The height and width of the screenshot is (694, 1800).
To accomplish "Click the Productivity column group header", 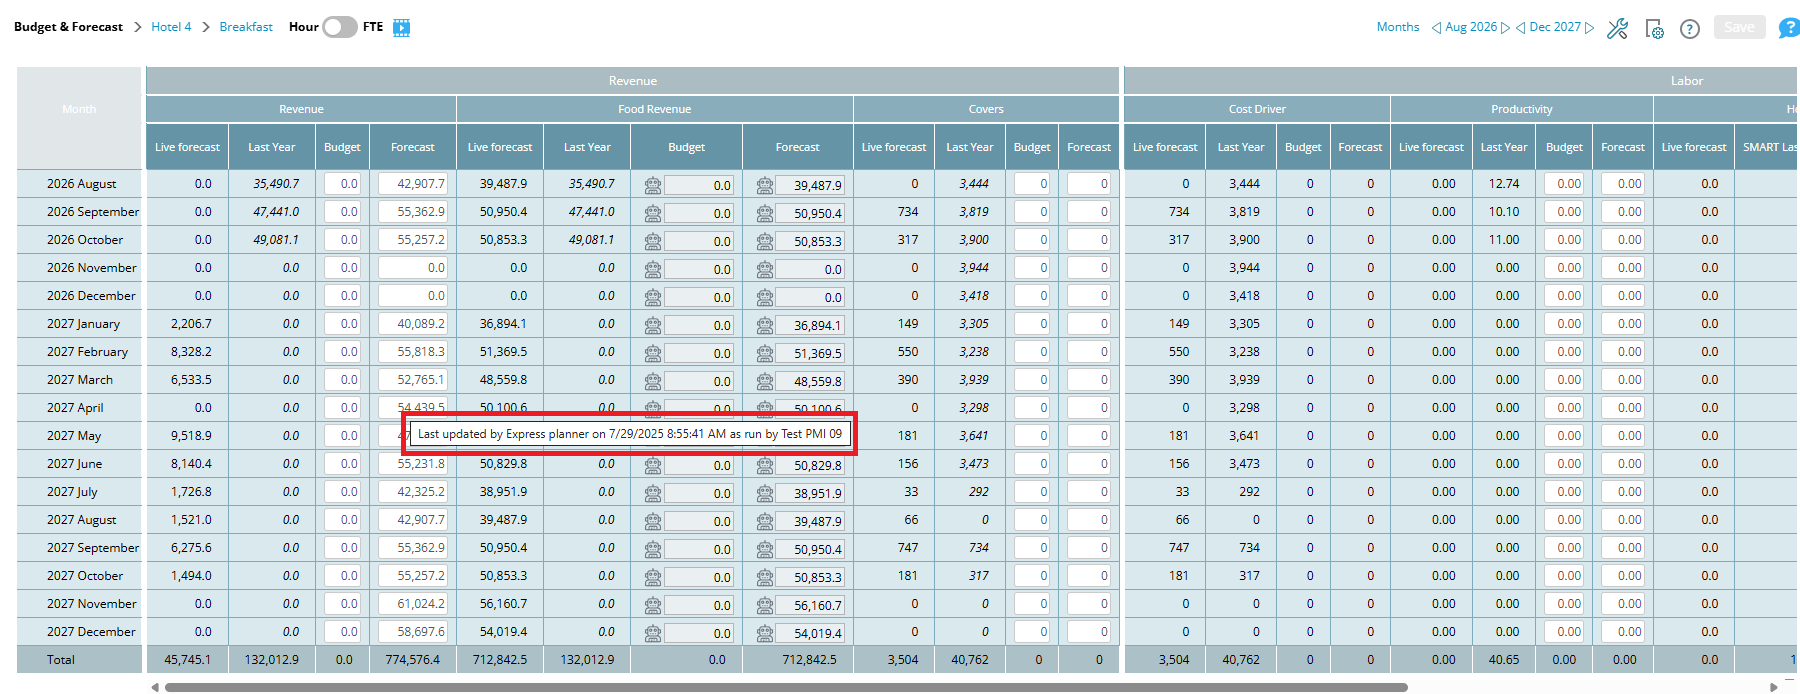I will (1521, 109).
